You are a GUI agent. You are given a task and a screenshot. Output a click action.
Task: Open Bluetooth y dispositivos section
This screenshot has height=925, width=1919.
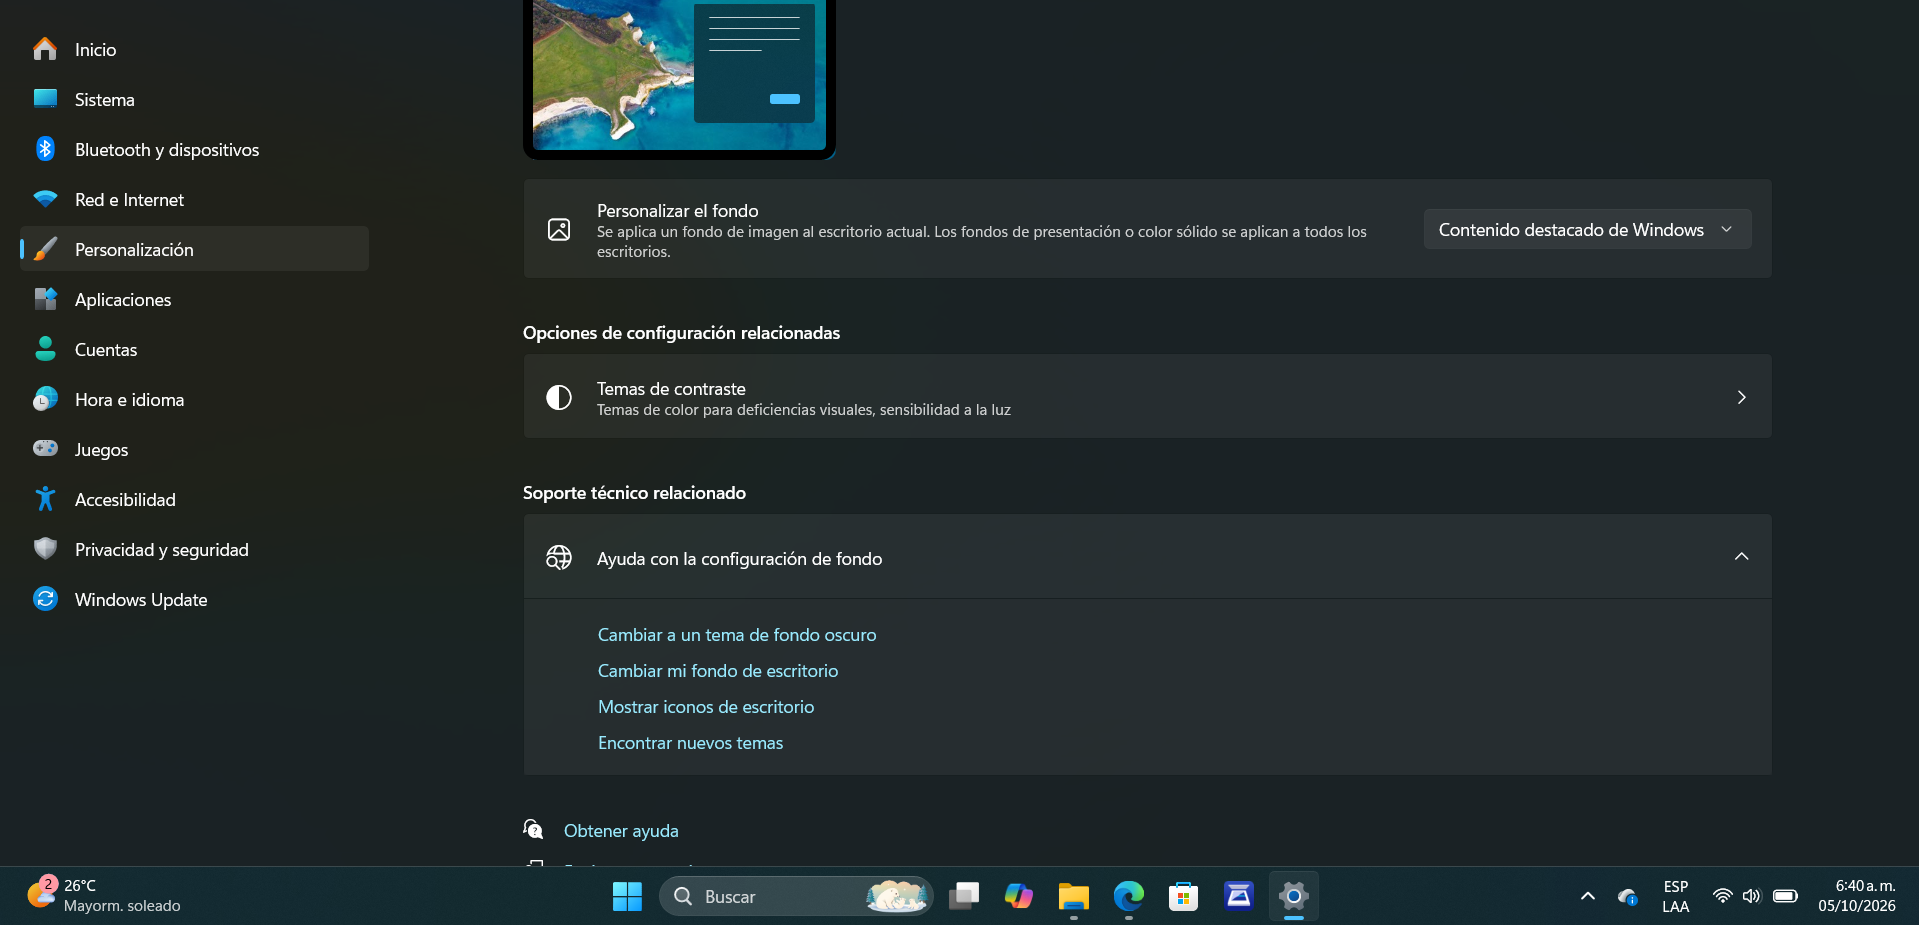point(194,149)
